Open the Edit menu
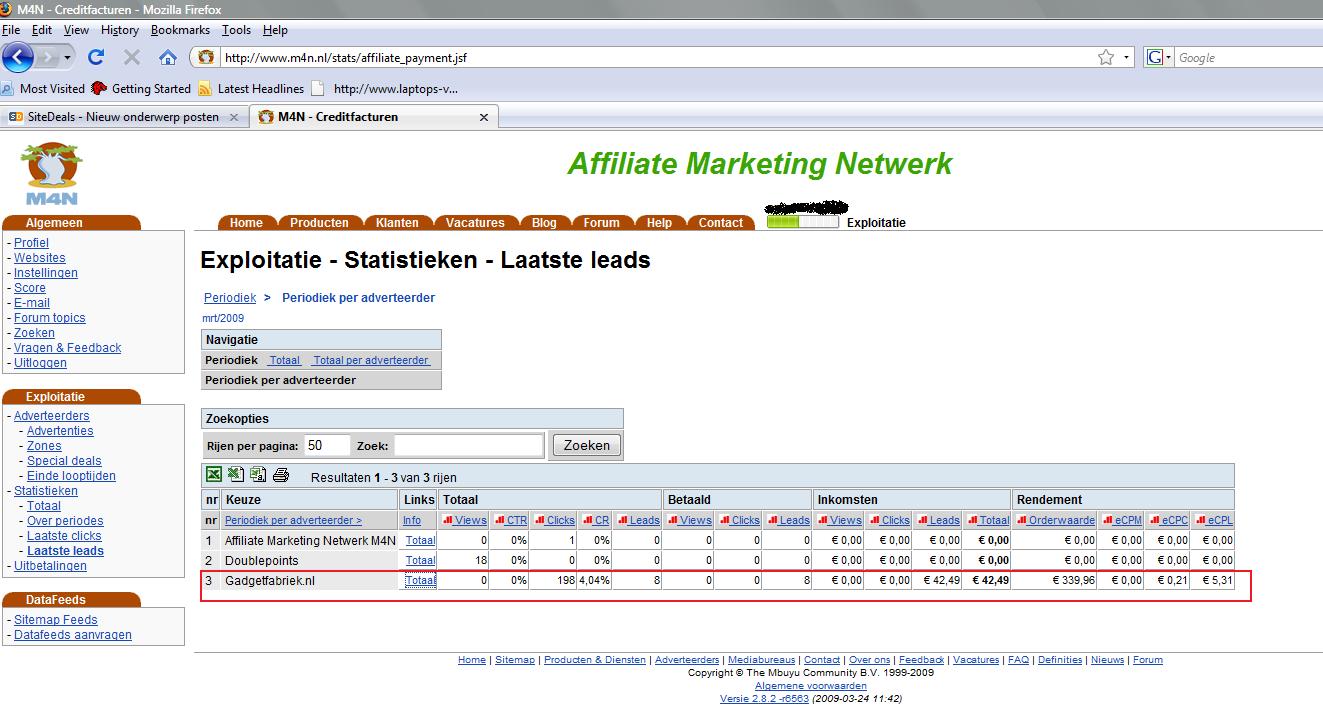The image size is (1323, 710). [42, 30]
